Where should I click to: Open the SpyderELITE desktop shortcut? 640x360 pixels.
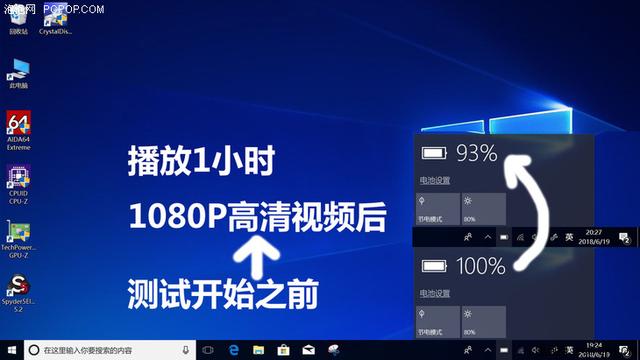pos(18,293)
